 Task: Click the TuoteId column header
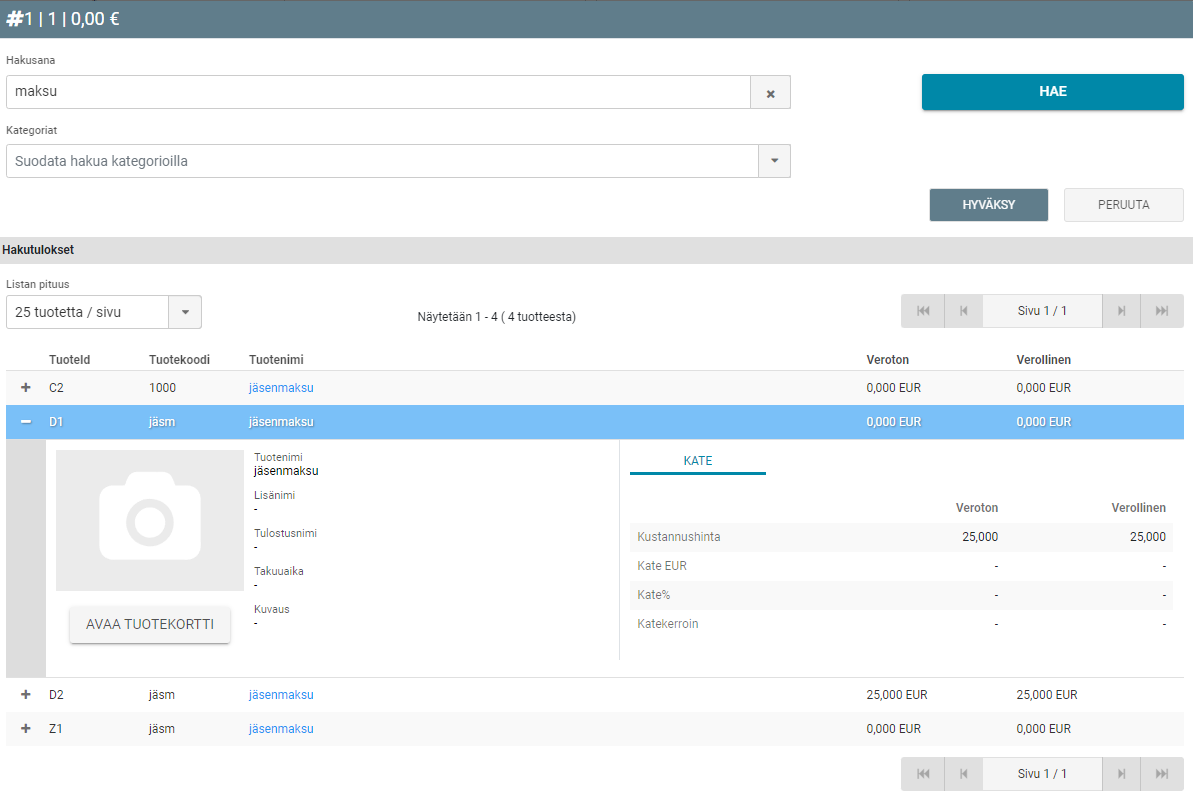tap(70, 360)
